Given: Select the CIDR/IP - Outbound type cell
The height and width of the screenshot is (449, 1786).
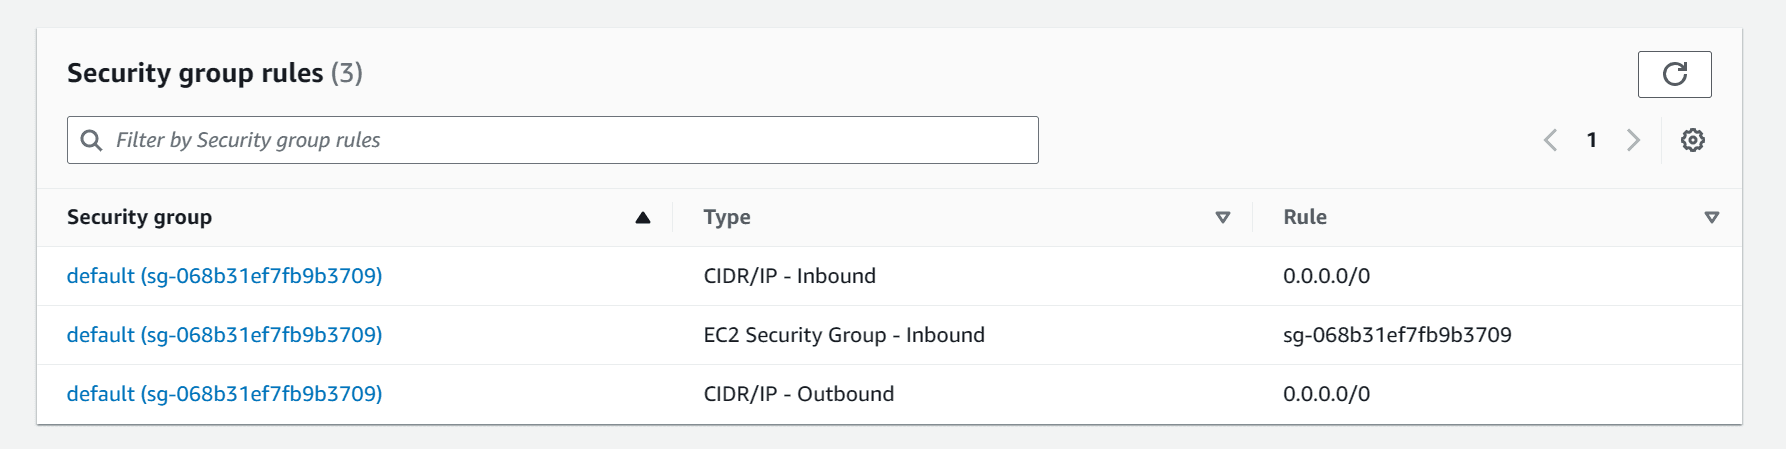Looking at the screenshot, I should [798, 394].
